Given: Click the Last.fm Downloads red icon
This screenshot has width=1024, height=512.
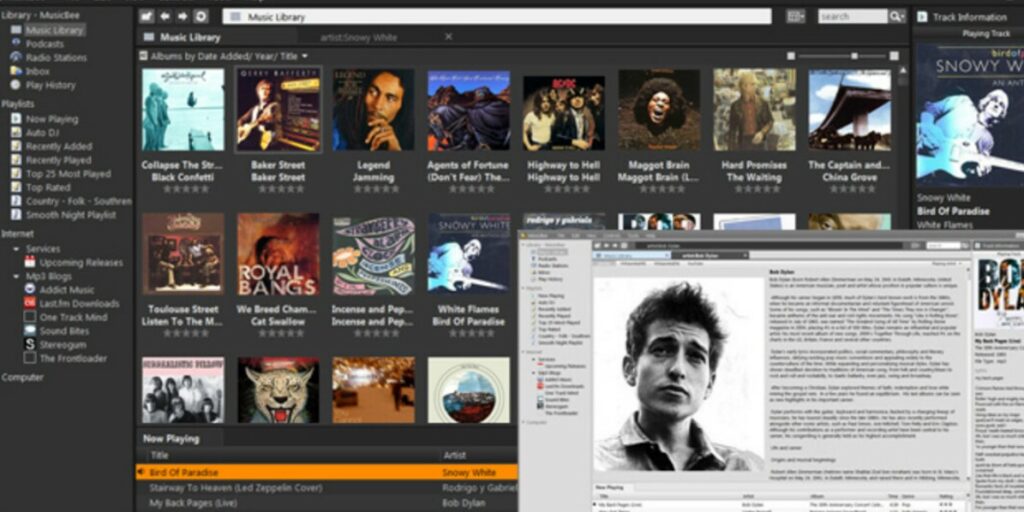Looking at the screenshot, I should click(29, 303).
